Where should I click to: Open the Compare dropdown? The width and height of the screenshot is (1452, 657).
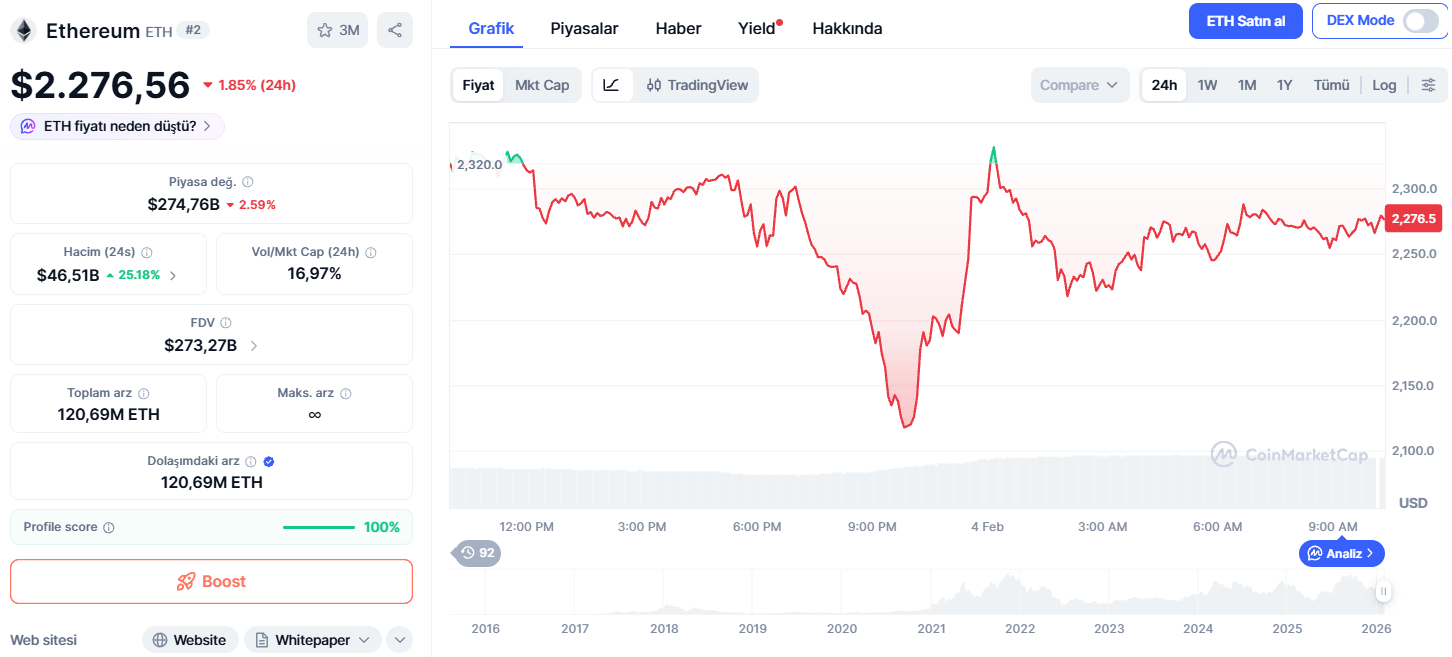click(1080, 85)
